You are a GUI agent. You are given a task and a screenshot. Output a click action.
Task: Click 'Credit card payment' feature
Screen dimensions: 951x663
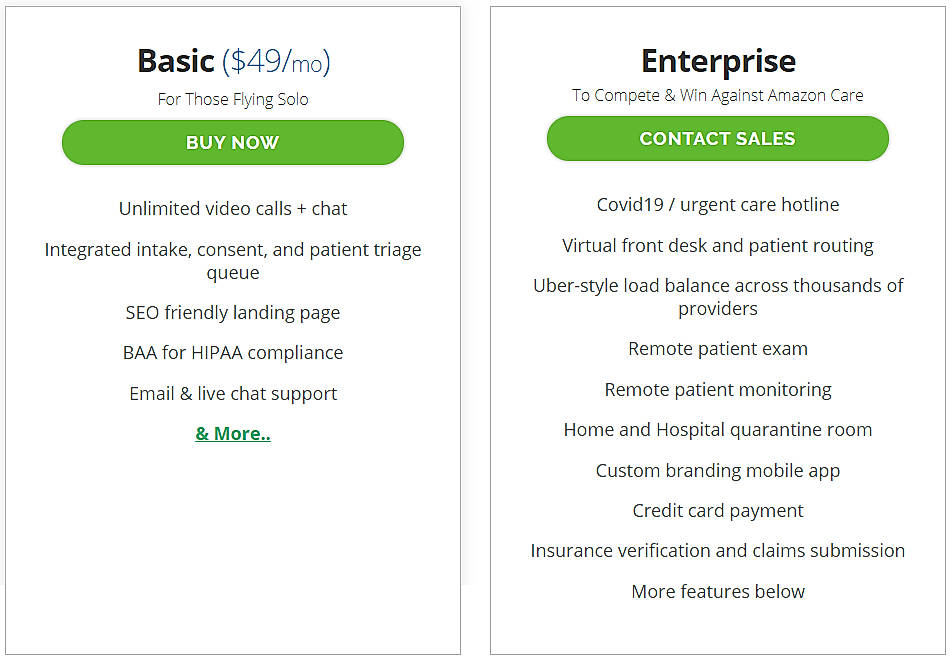[717, 510]
